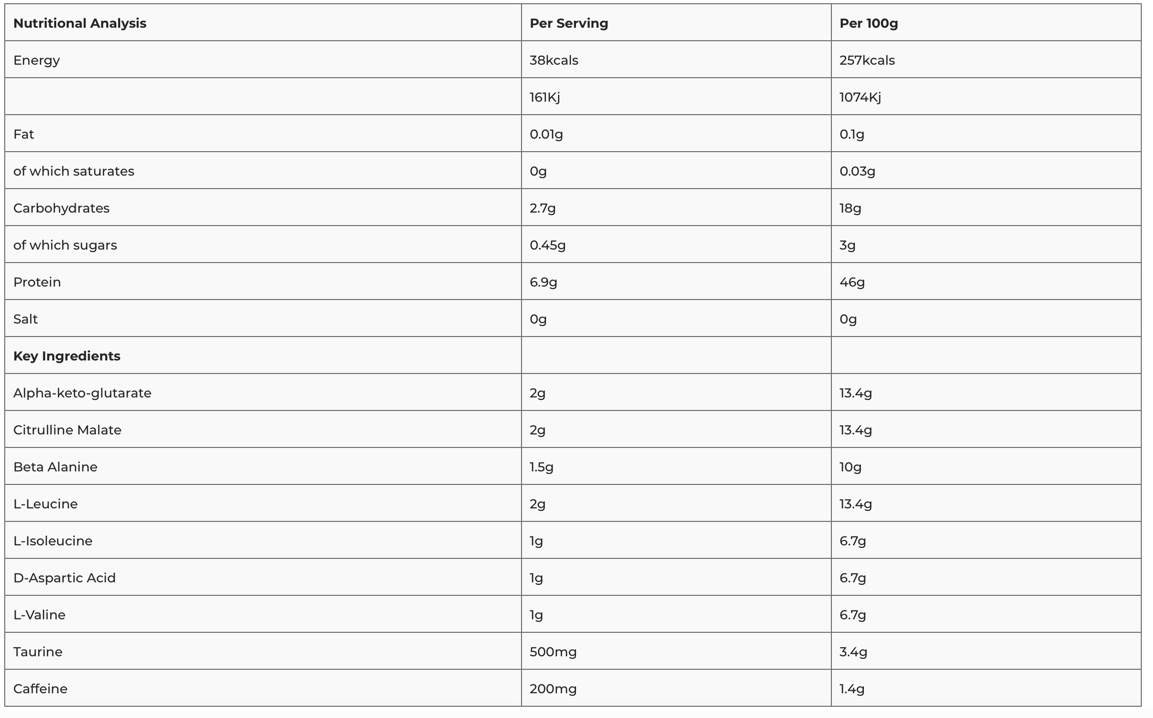The height and width of the screenshot is (718, 1153).
Task: Select the Key Ingredients heading cell
Action: pyautogui.click(x=67, y=356)
